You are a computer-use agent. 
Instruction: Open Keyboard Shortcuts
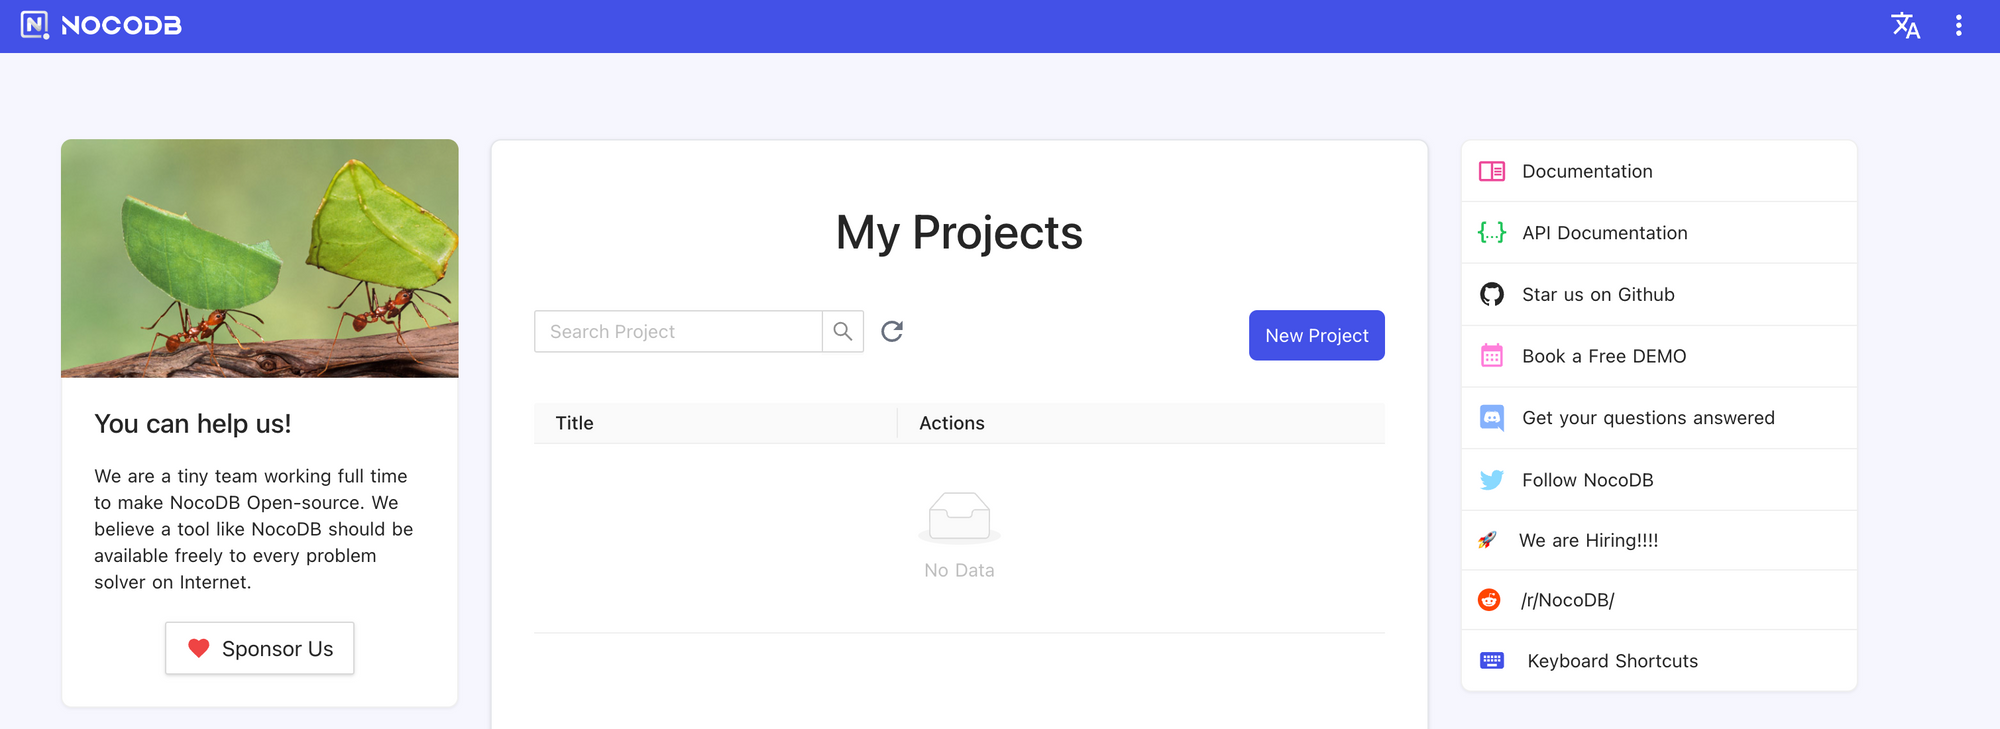(1612, 660)
